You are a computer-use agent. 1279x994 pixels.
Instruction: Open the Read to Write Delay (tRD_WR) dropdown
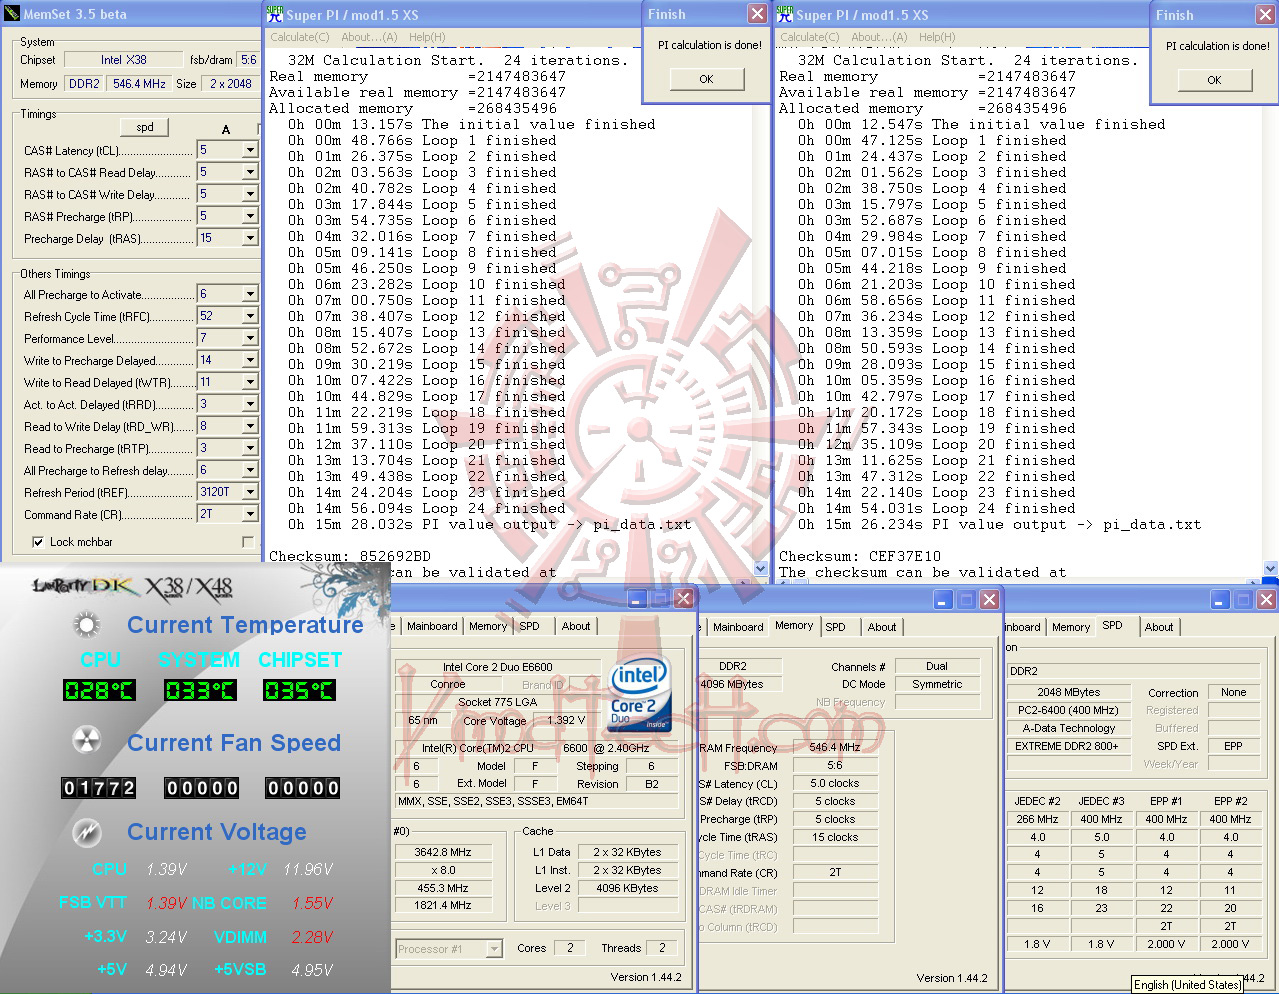pyautogui.click(x=250, y=426)
